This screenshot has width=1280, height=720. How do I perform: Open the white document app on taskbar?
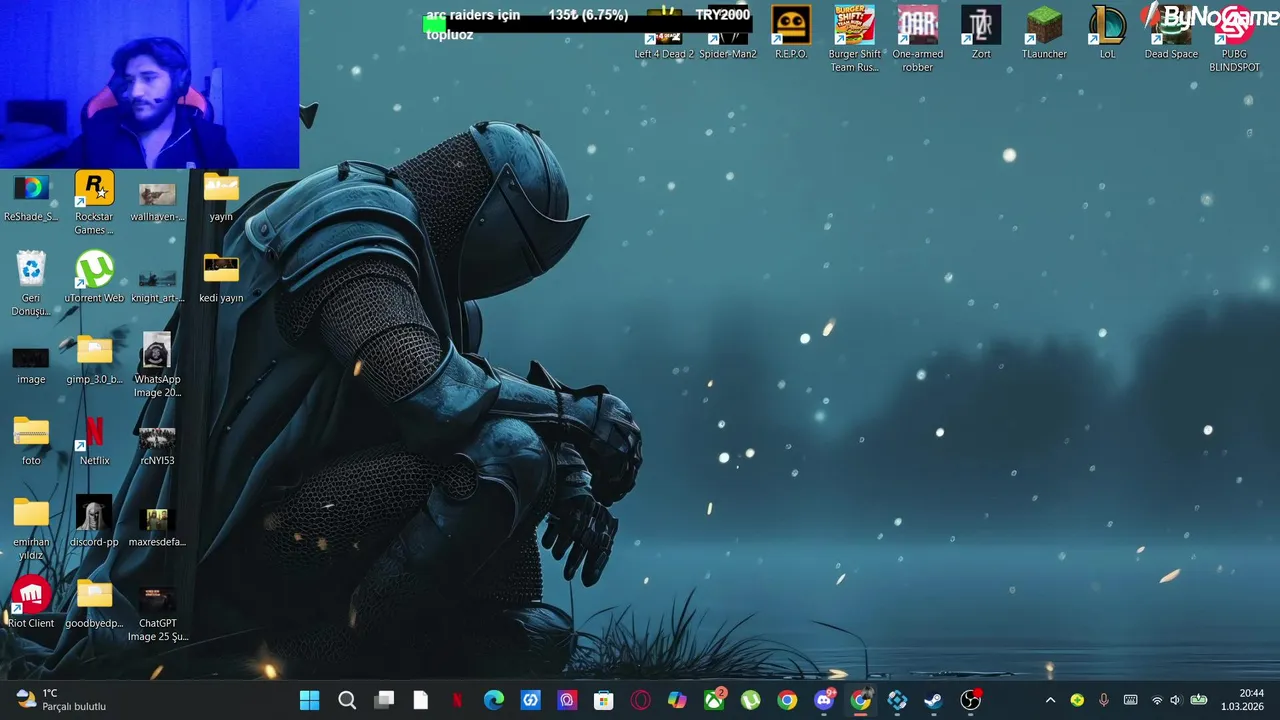click(421, 700)
